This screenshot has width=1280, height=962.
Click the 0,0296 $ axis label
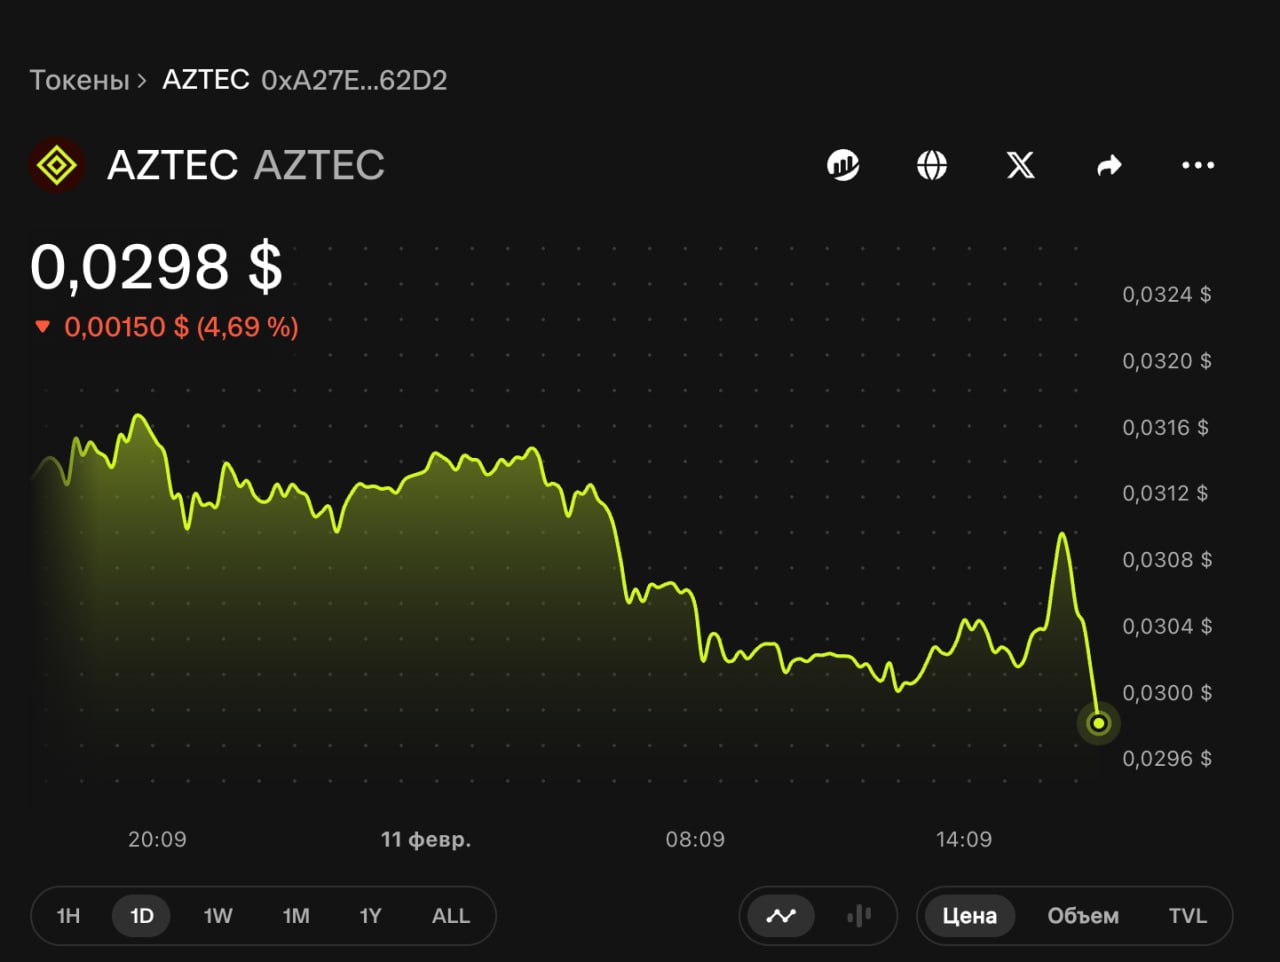click(1167, 758)
